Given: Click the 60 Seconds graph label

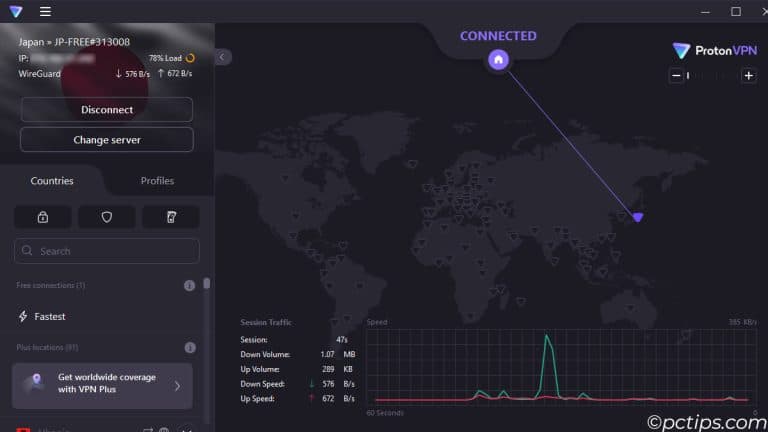Looking at the screenshot, I should 385,413.
